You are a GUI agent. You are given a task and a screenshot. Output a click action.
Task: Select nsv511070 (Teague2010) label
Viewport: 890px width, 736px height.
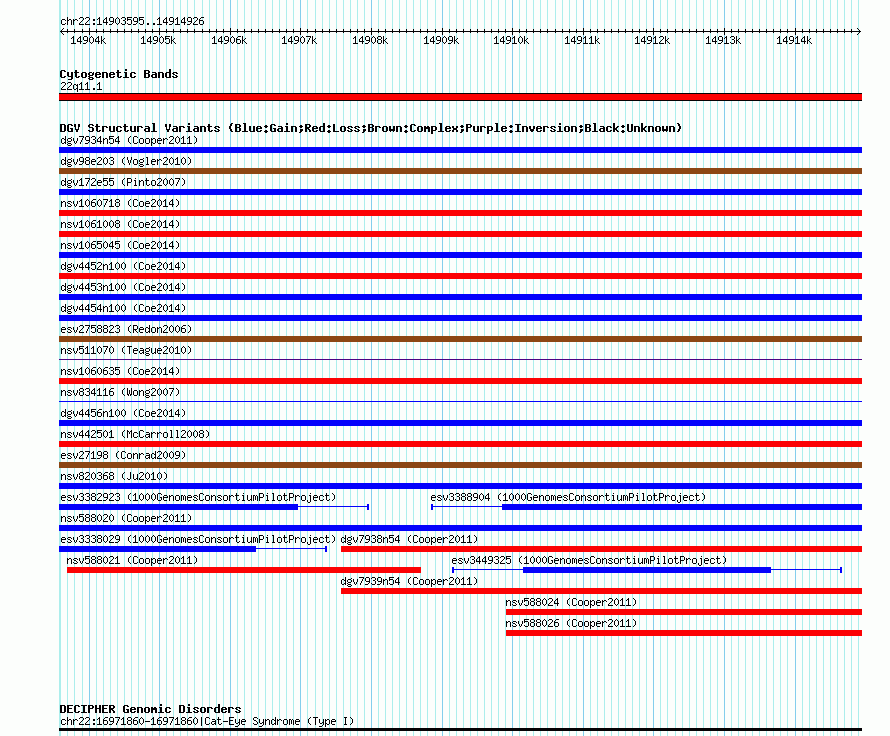[126, 350]
